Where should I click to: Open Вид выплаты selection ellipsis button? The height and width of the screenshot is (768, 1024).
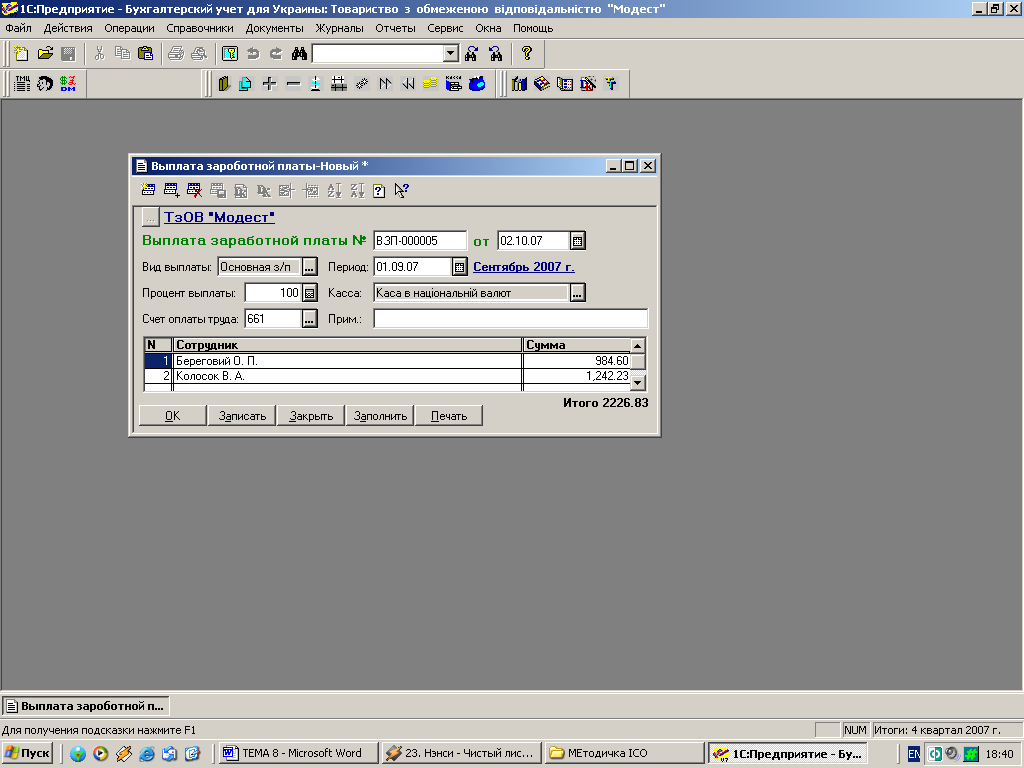[x=310, y=267]
